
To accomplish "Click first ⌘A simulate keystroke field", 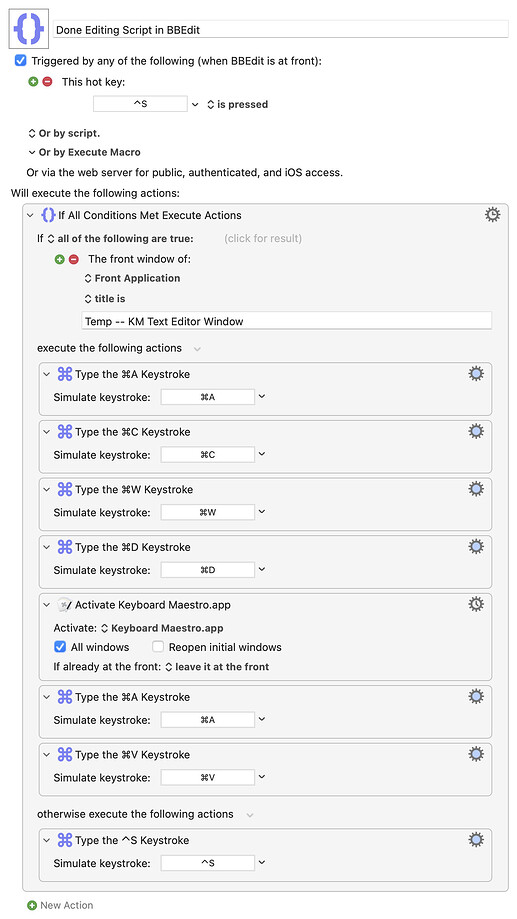I will click(x=208, y=397).
